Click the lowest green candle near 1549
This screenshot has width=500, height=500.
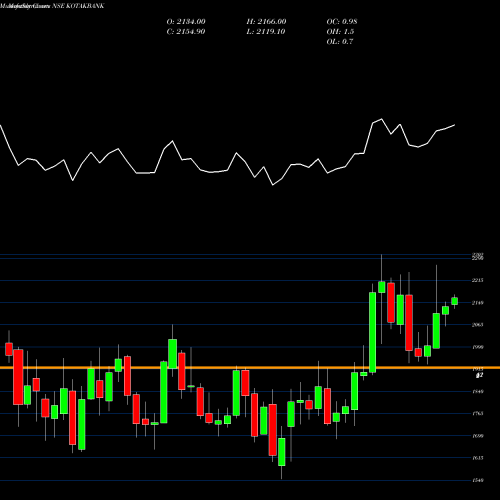point(282,452)
